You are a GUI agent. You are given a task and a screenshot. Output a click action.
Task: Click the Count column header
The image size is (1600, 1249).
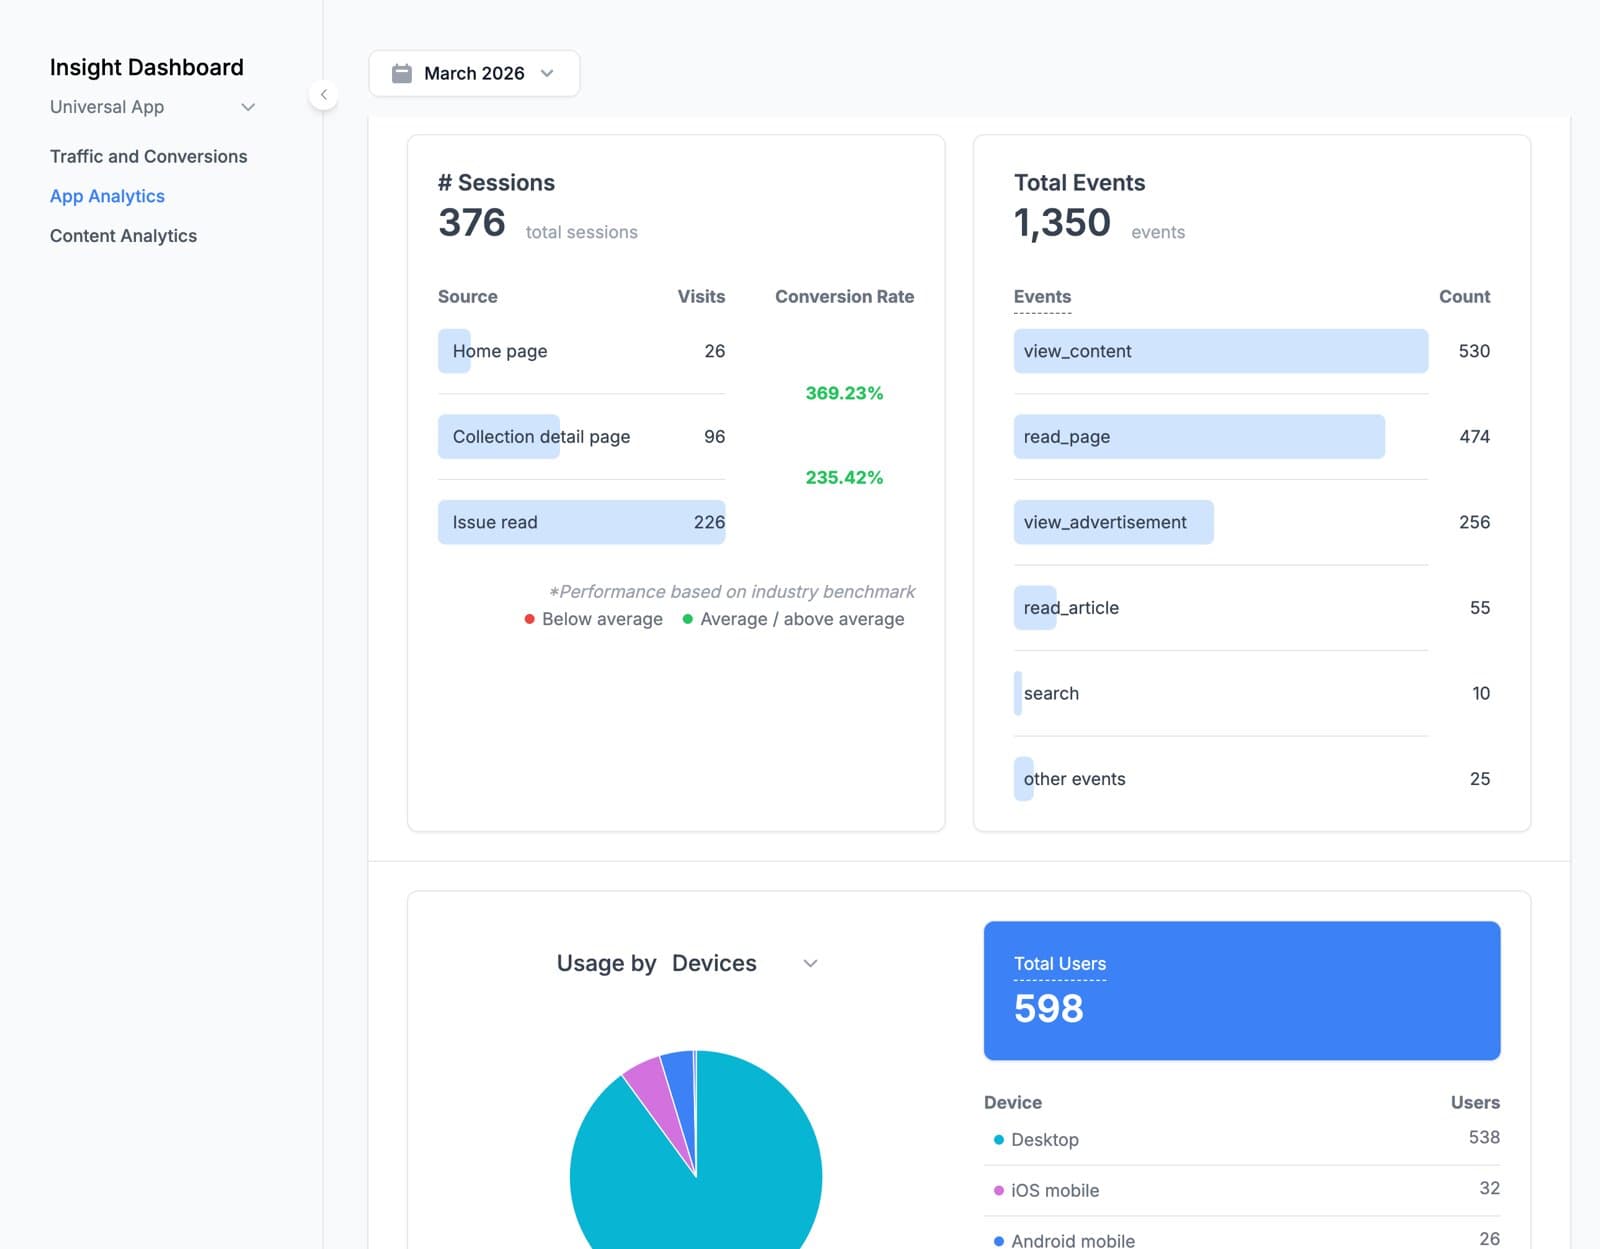(1464, 297)
